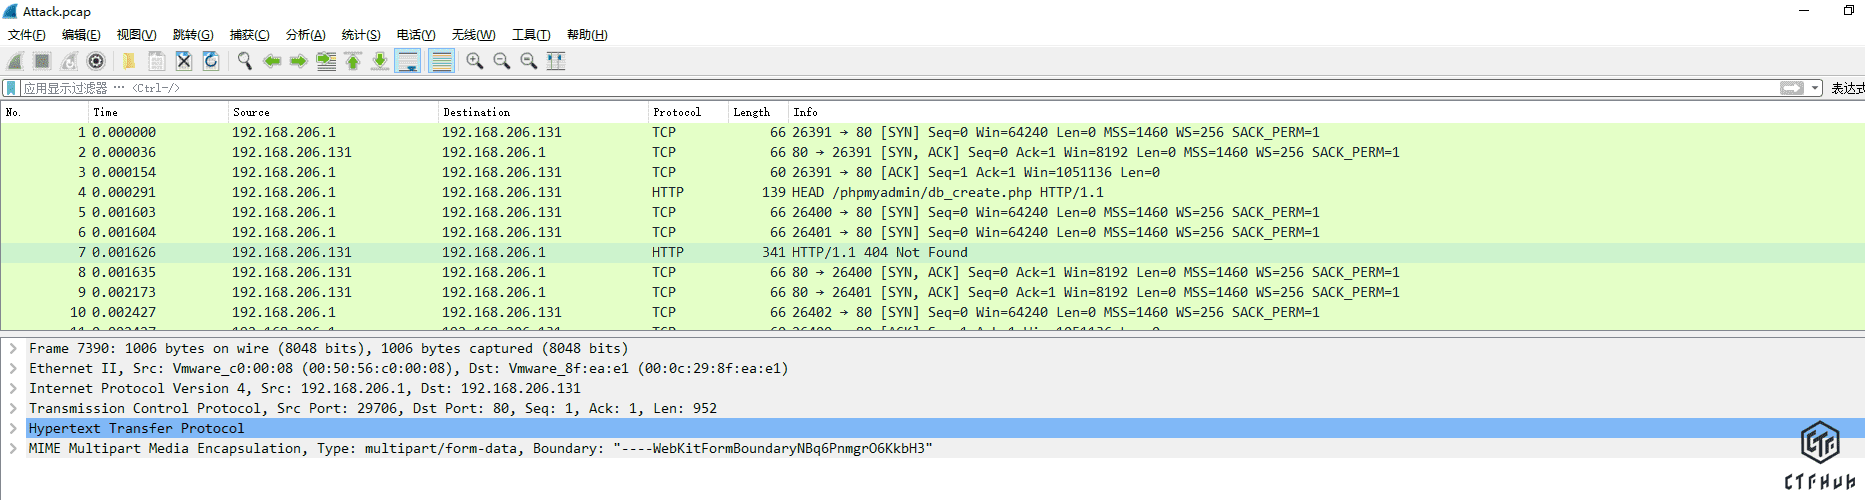This screenshot has height=500, width=1865.
Task: Open the 分析(A) menu
Action: tap(305, 35)
